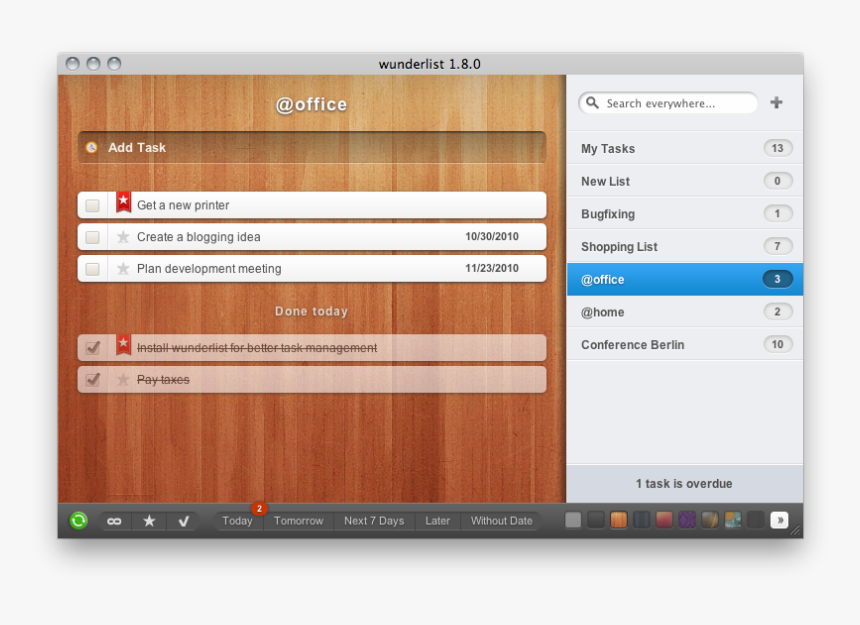Viewport: 860px width, 625px height.
Task: Check off 'Get a new printer'
Action: (93, 206)
